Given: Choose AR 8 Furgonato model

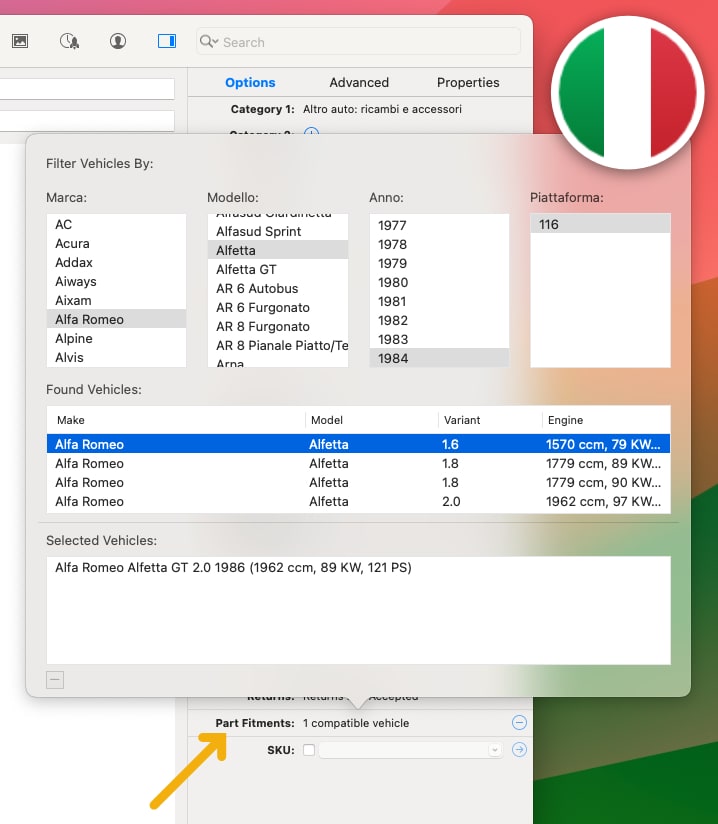Looking at the screenshot, I should click(278, 326).
